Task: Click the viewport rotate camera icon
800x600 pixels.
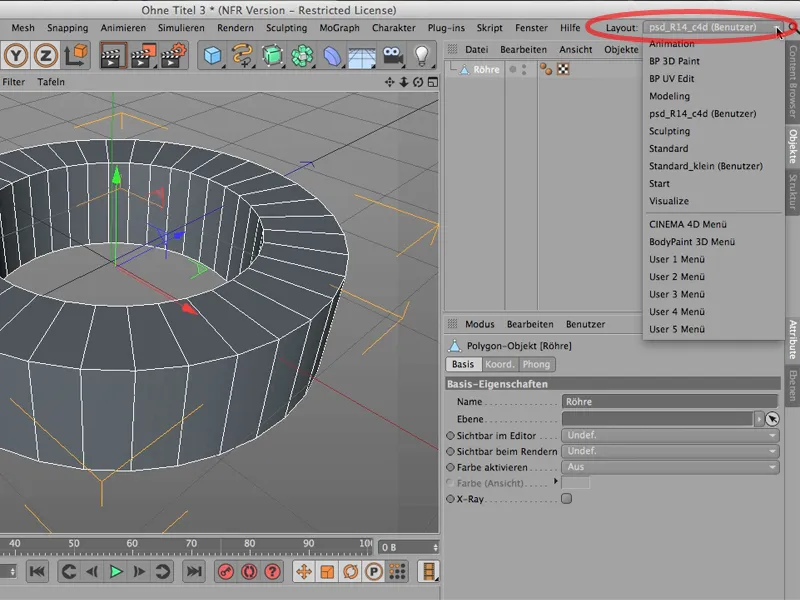Action: [x=418, y=82]
